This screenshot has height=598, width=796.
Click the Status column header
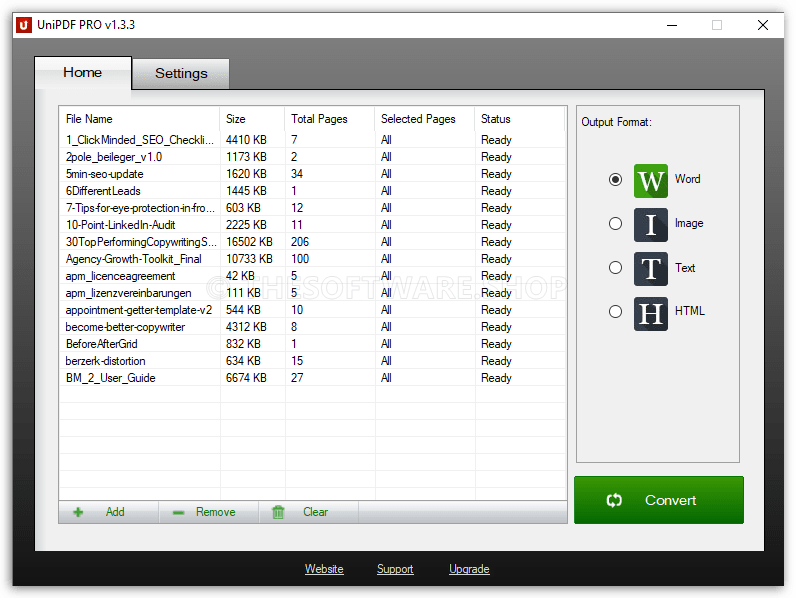click(x=520, y=119)
